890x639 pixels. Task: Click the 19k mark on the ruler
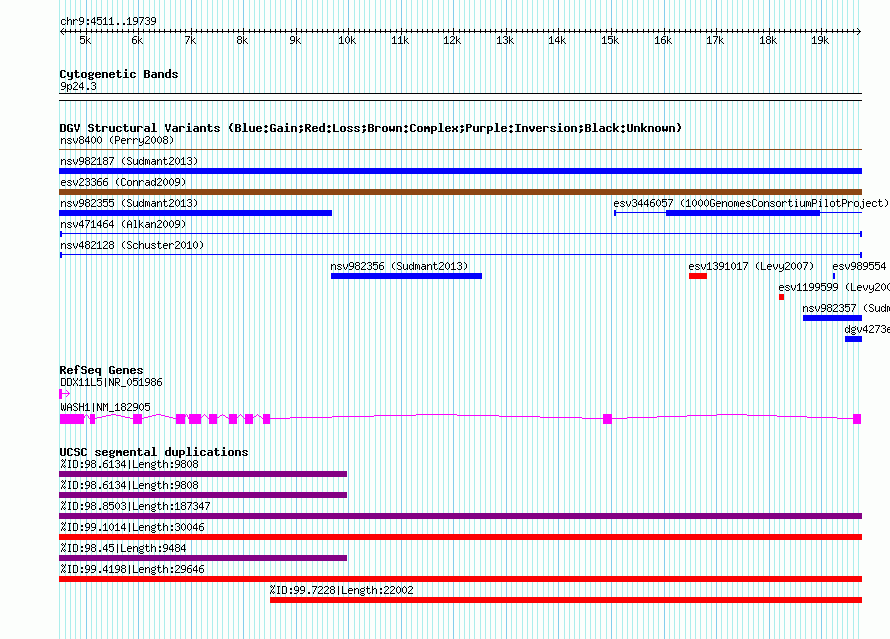(x=820, y=40)
